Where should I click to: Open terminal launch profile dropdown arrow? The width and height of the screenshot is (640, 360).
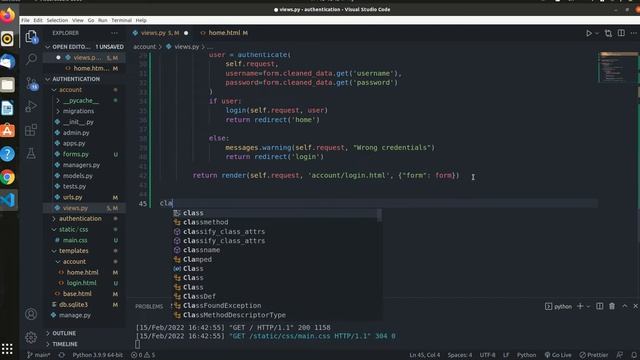coord(588,307)
